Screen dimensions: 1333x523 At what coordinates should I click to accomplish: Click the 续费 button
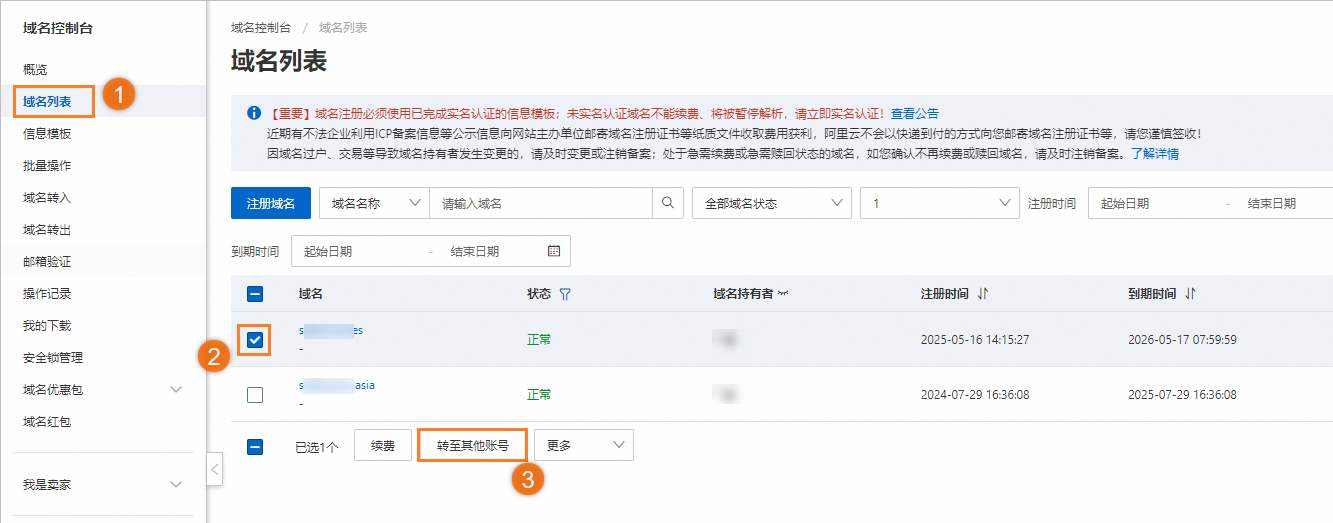(383, 445)
